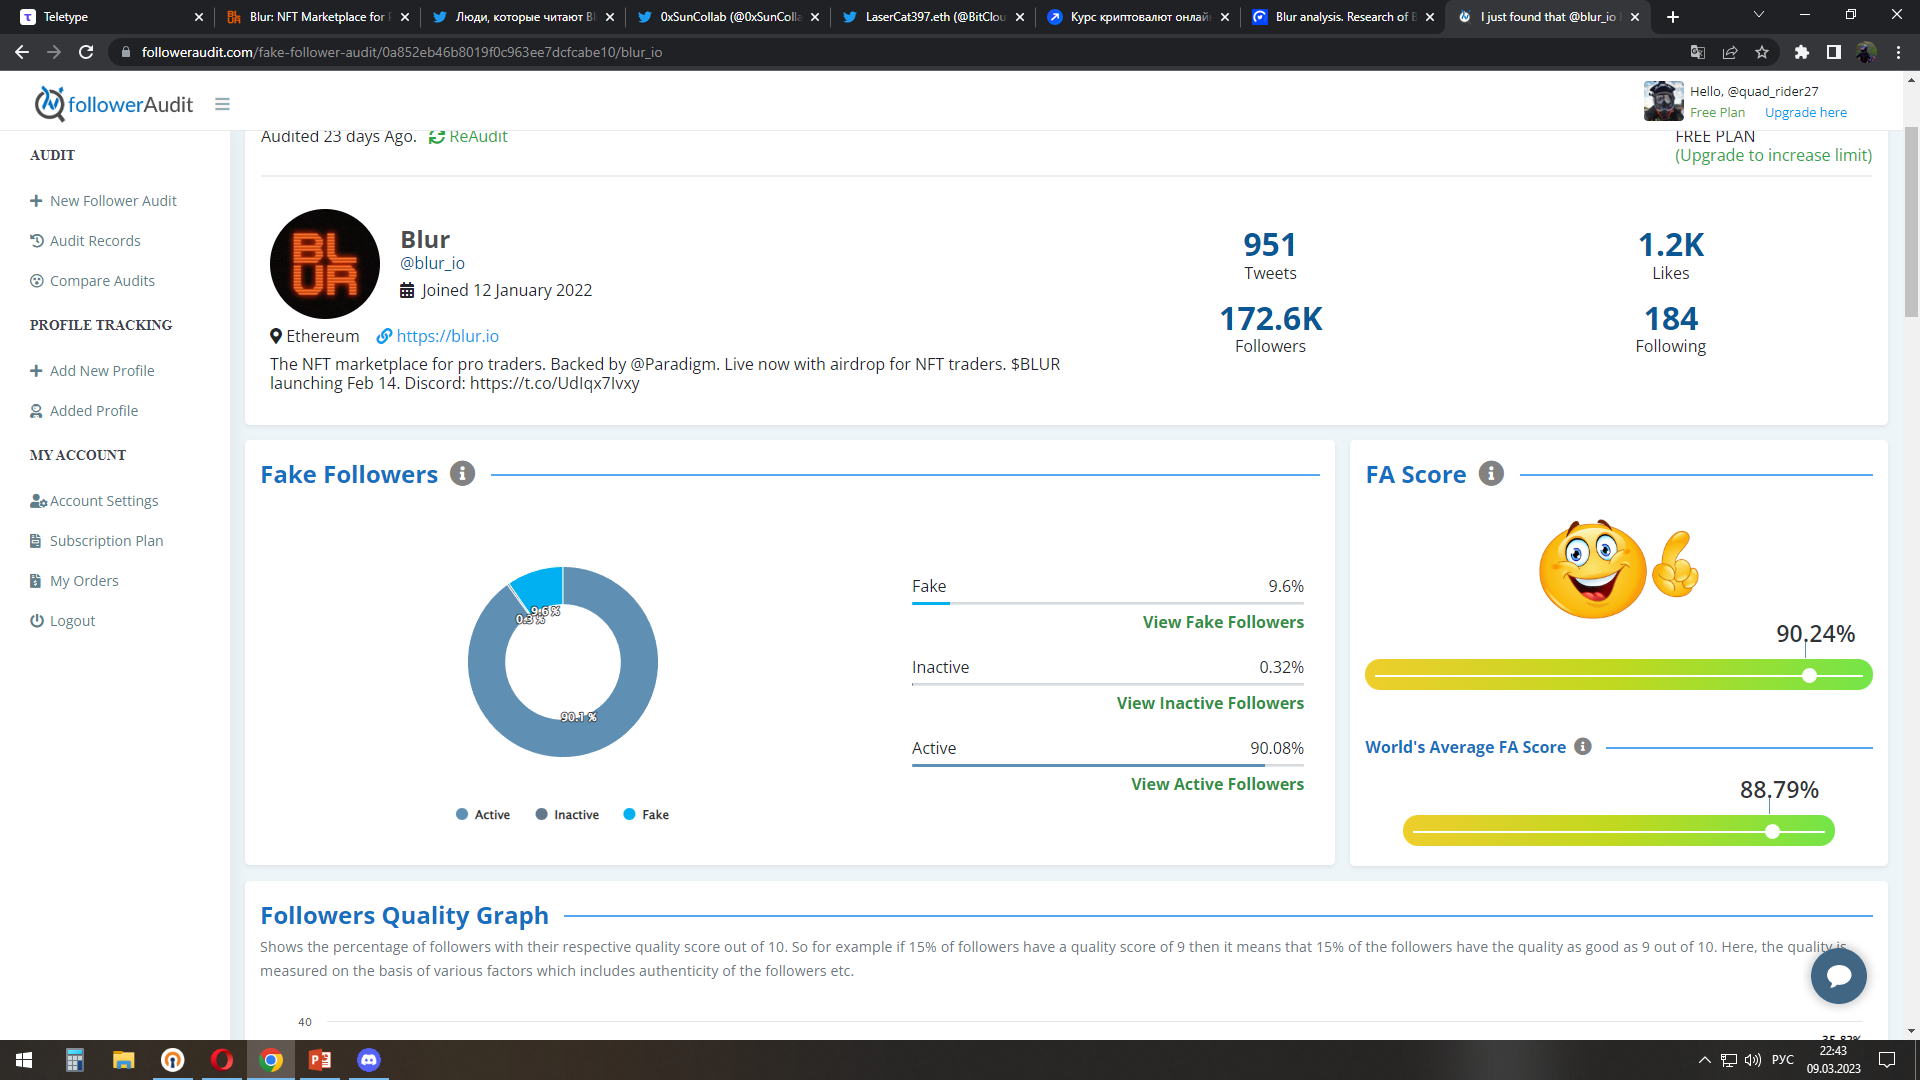This screenshot has width=1920, height=1080.
Task: Open the hamburger sidebar menu icon
Action: coord(222,104)
